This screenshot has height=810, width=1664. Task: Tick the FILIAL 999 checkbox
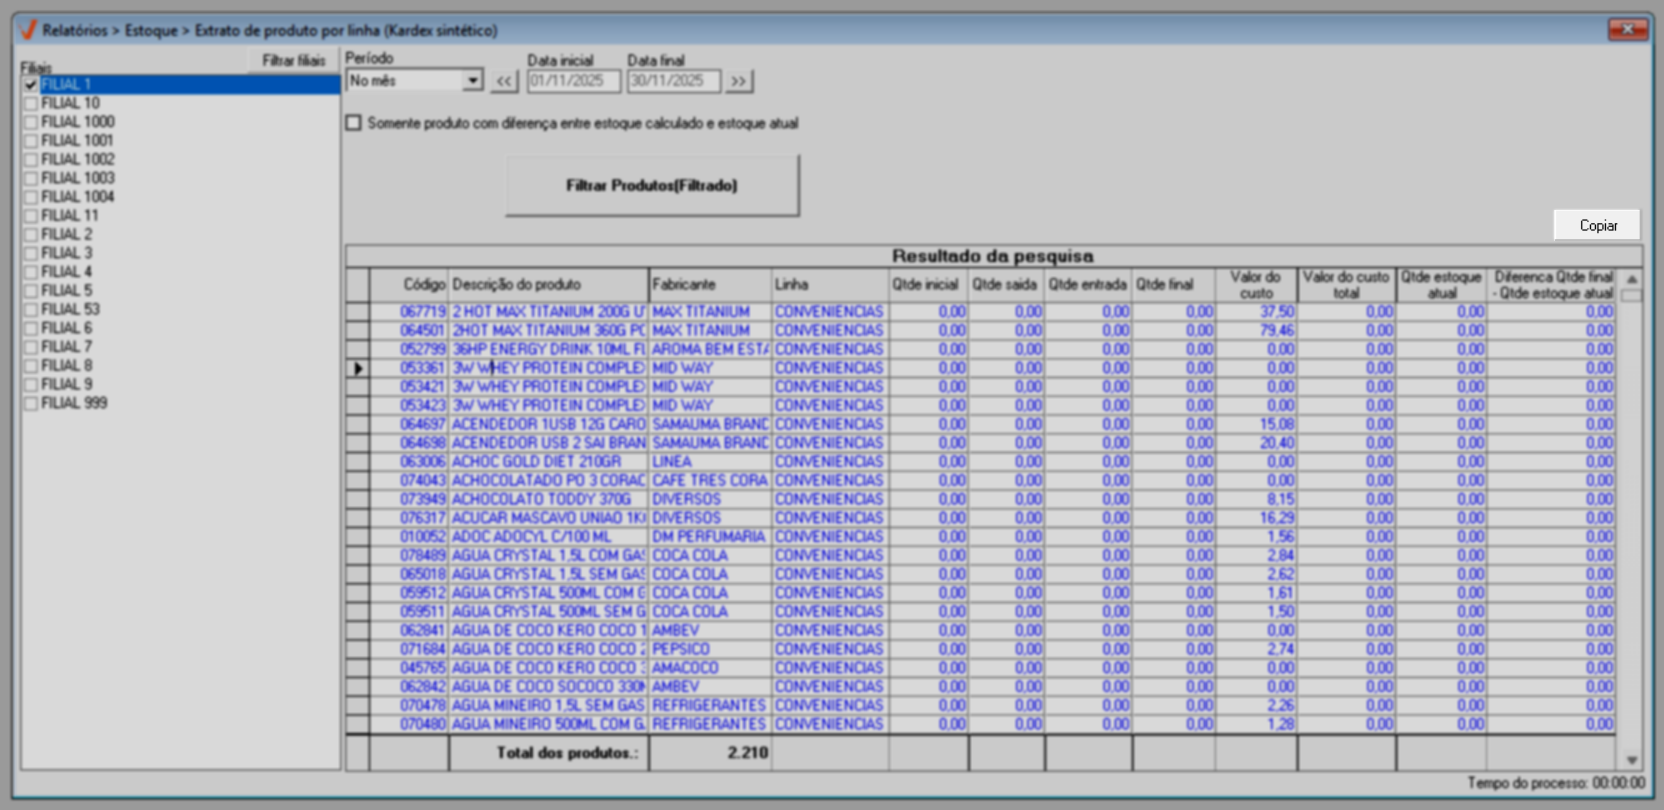[31, 404]
